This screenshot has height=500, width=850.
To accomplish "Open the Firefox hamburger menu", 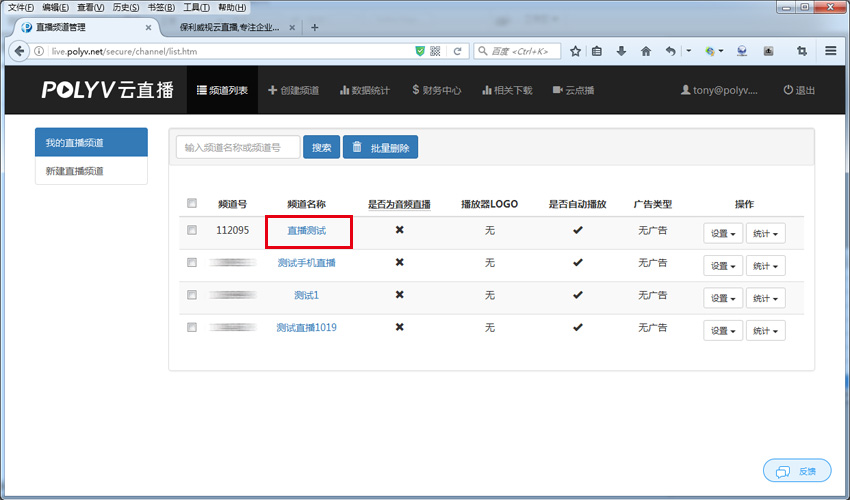I will [831, 51].
